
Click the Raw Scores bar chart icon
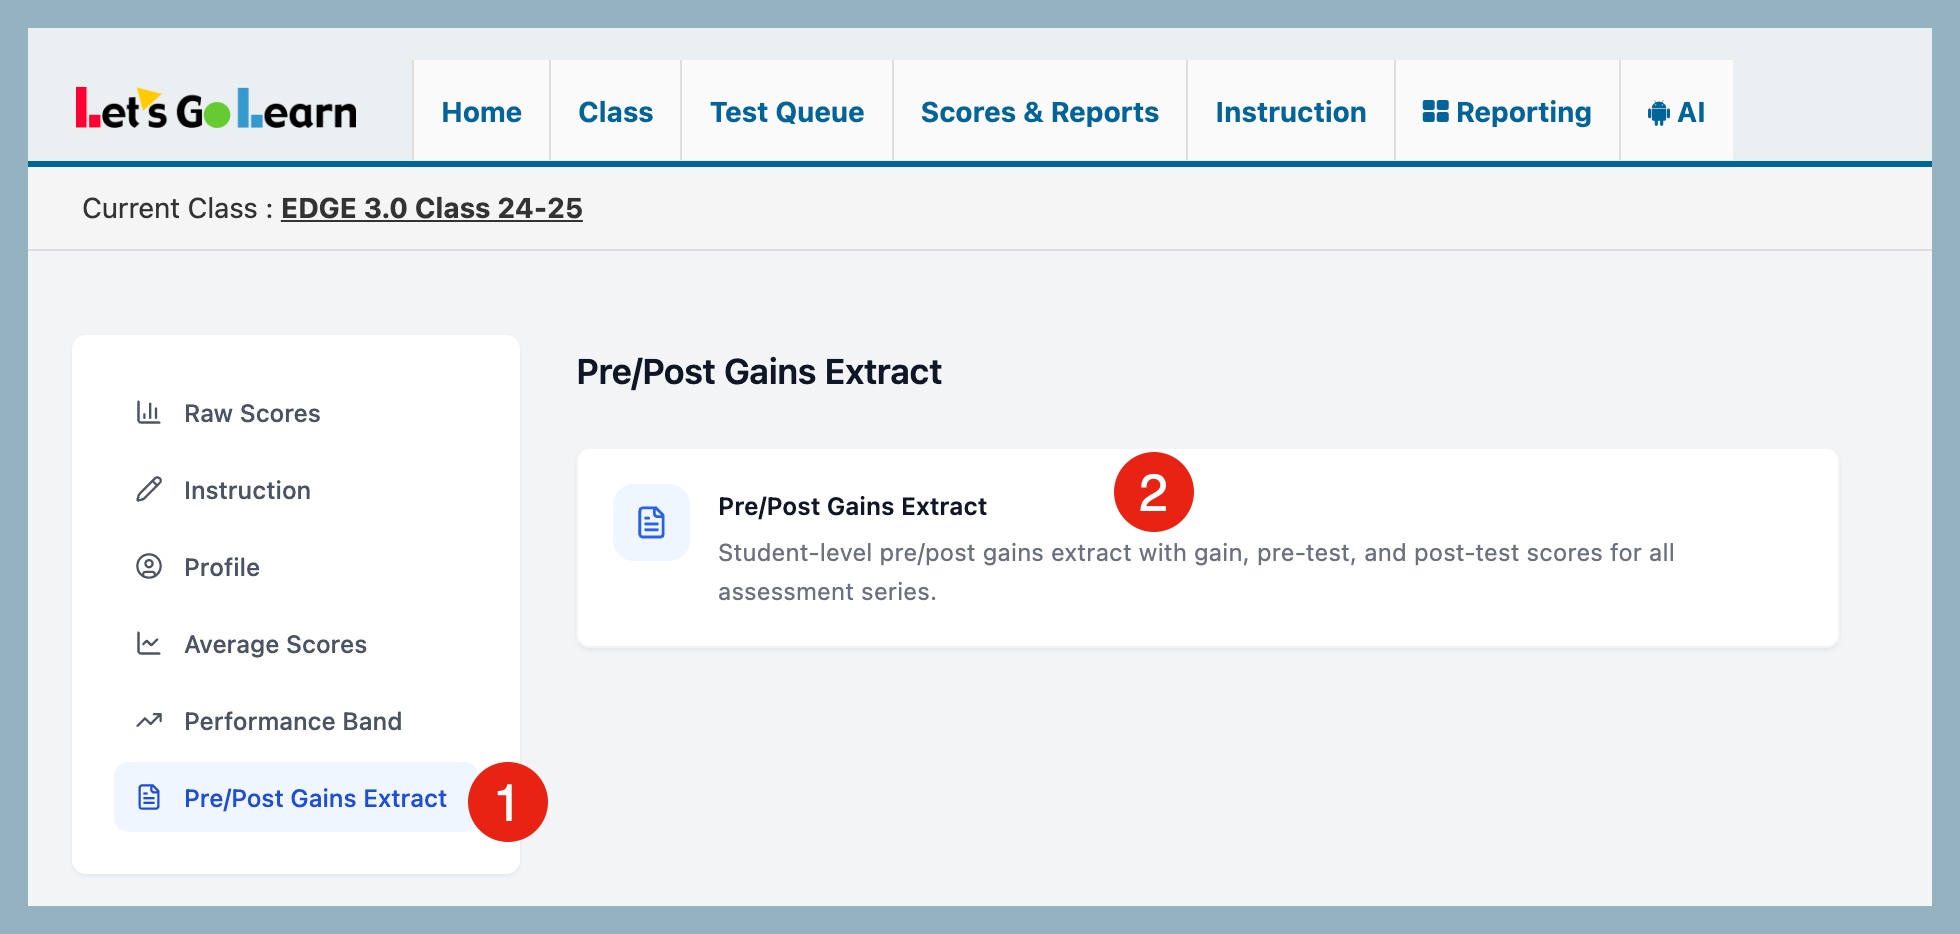(x=149, y=413)
